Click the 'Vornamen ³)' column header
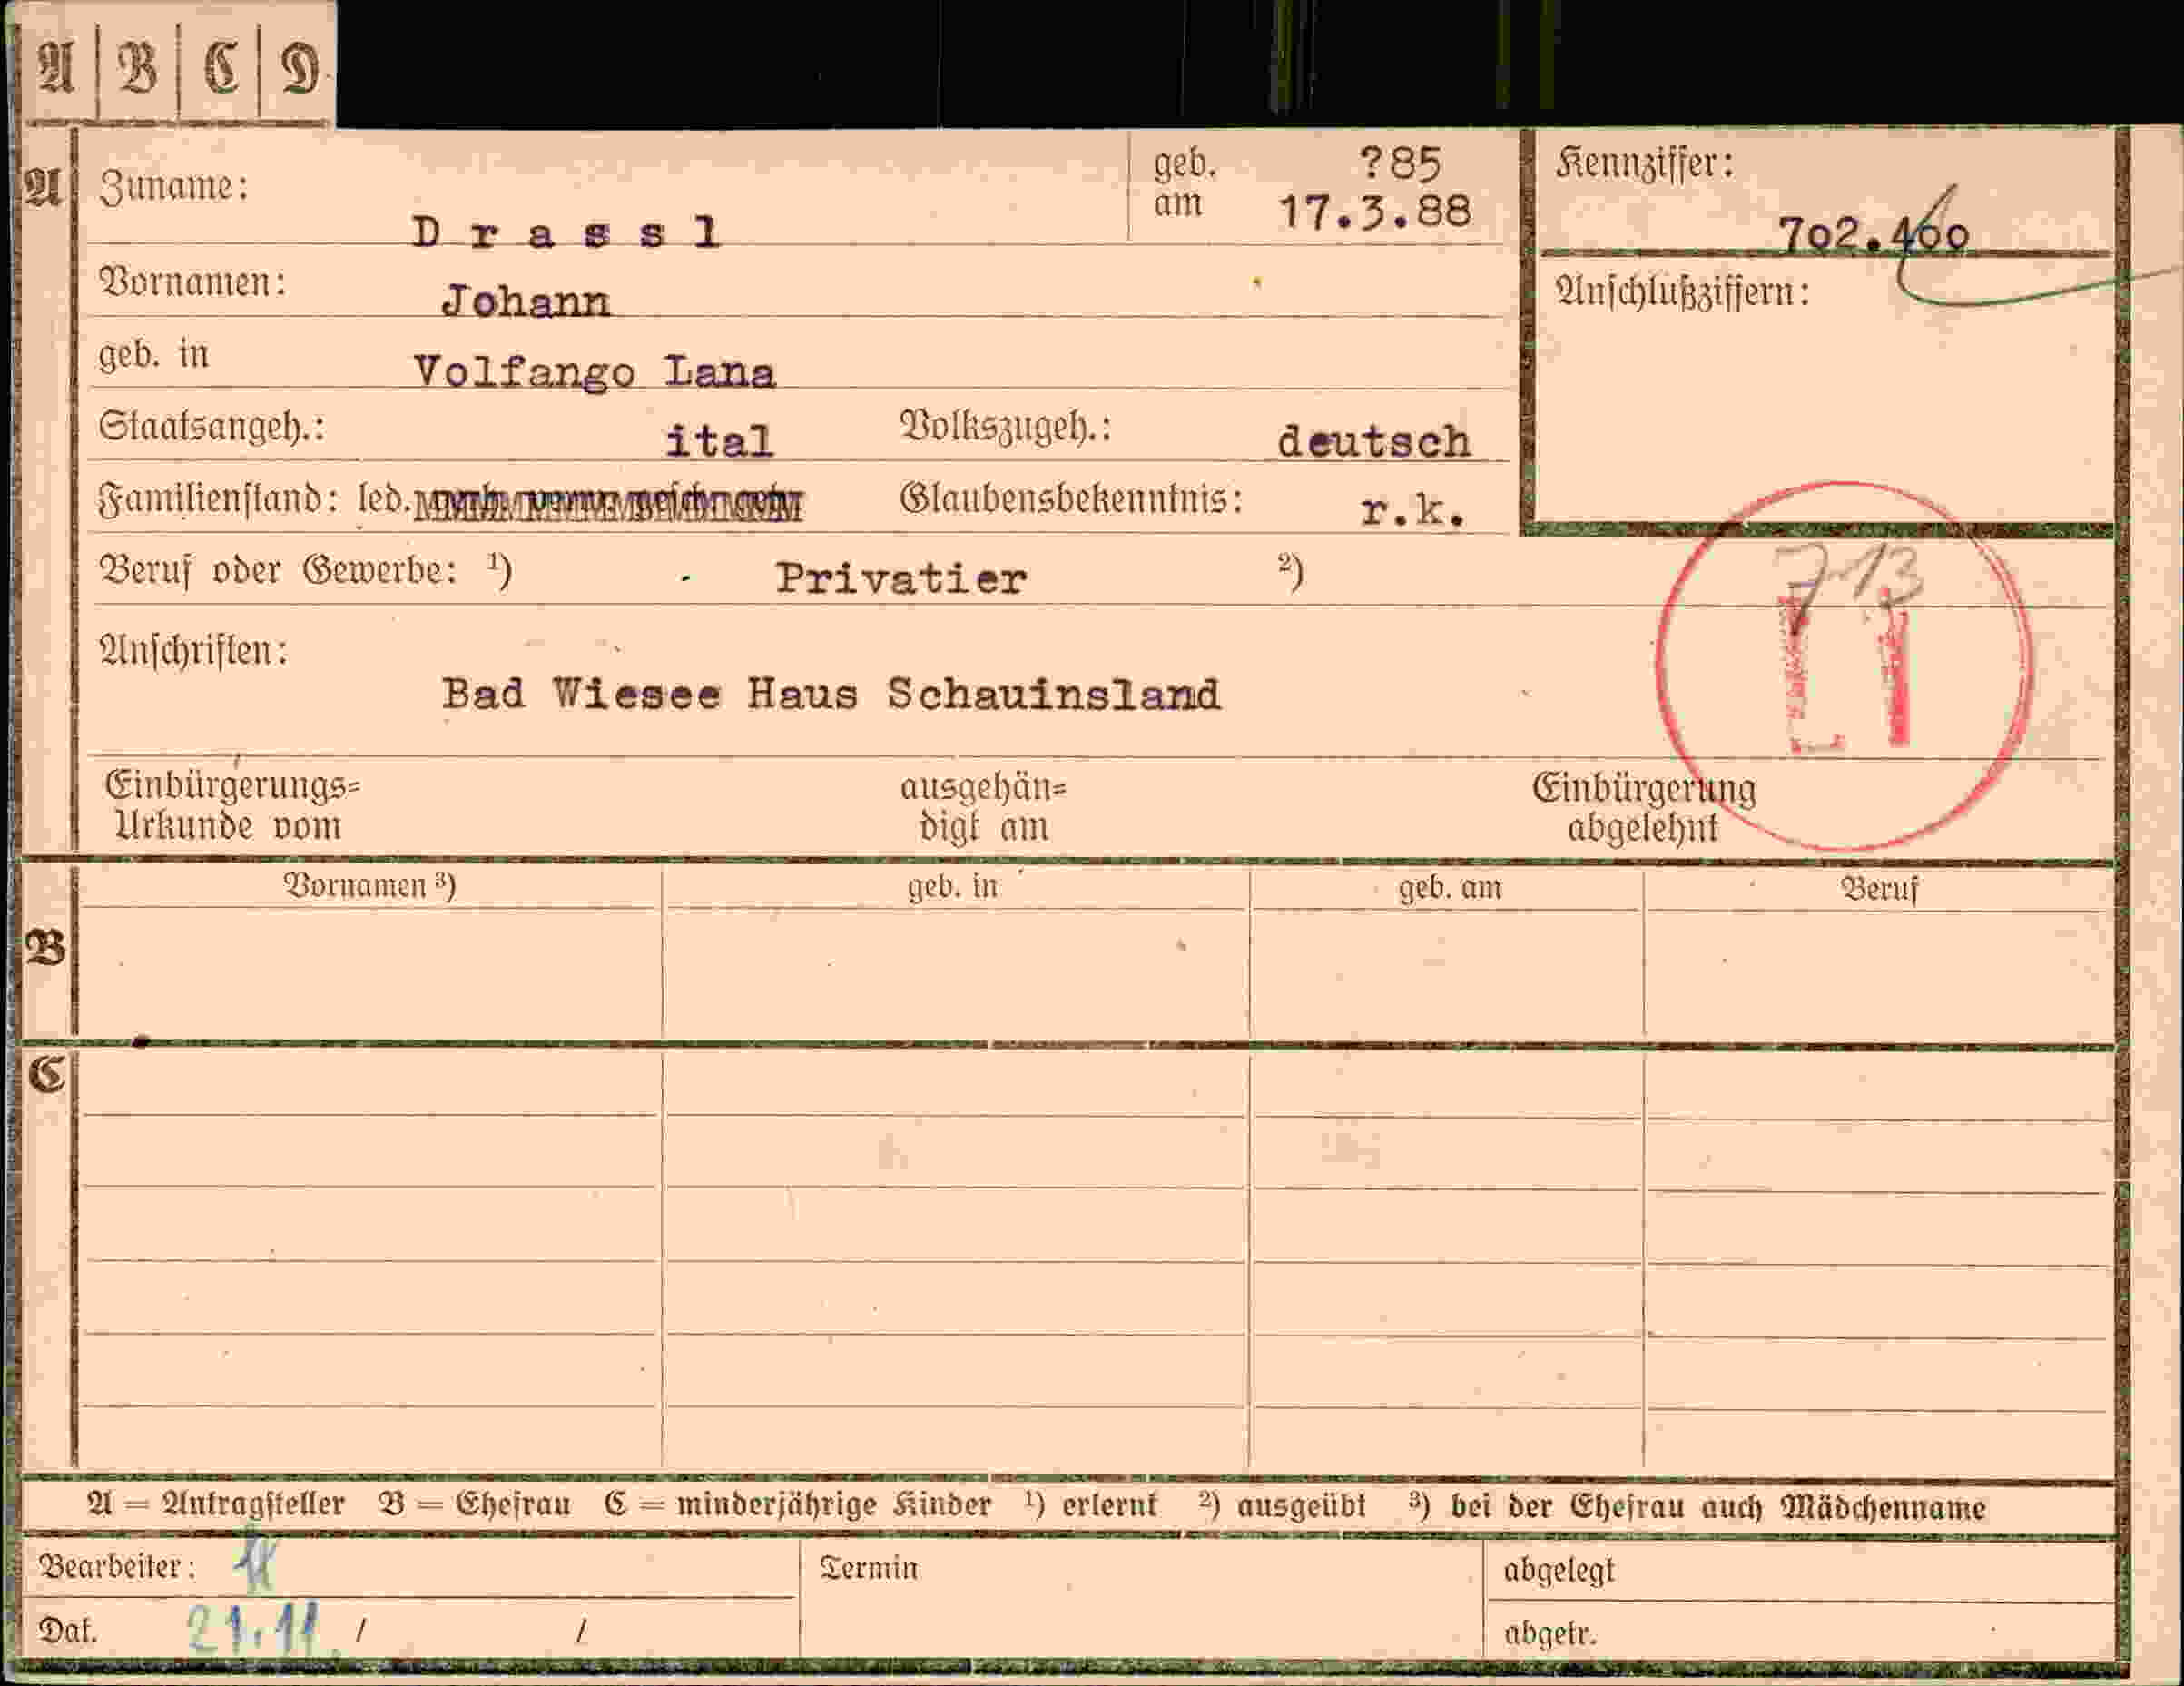2184x1686 pixels. (370, 886)
